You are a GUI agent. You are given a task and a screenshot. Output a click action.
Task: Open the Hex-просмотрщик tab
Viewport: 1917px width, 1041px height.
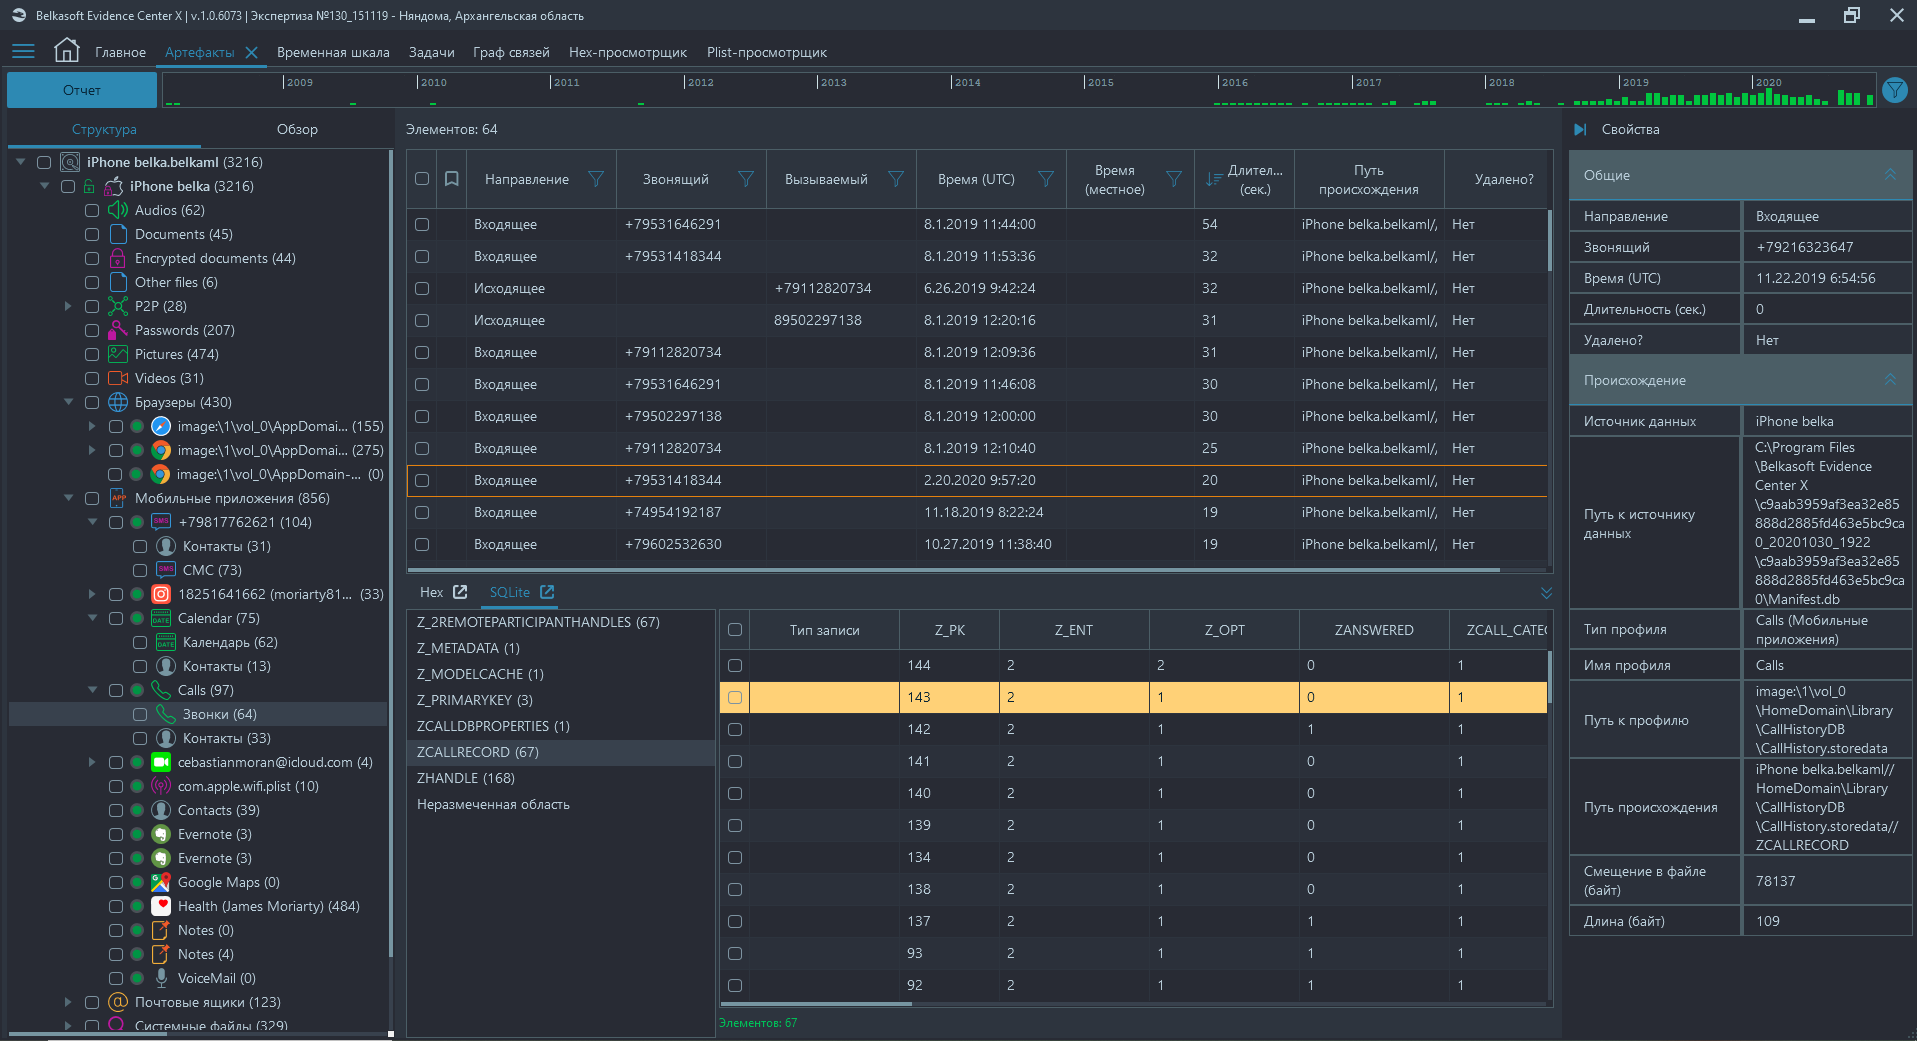point(628,52)
